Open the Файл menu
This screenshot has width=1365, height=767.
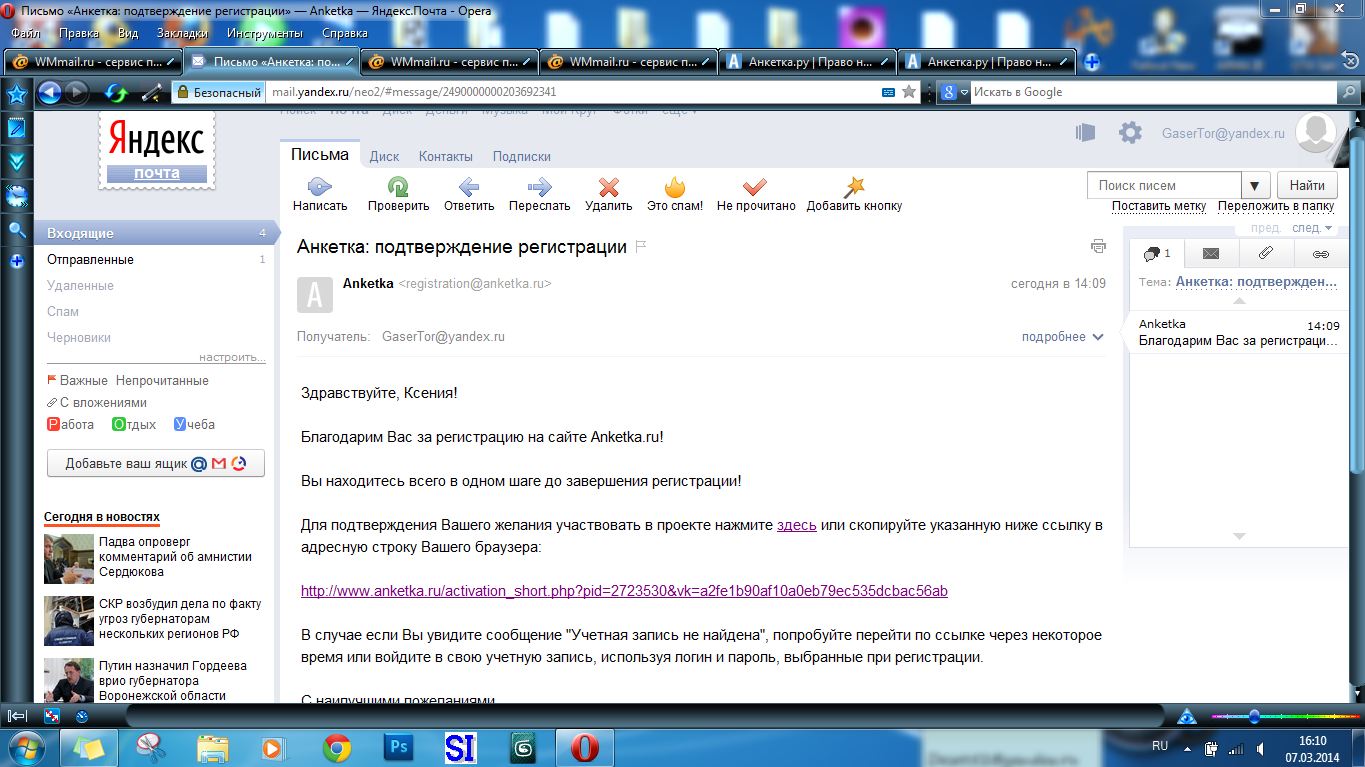tap(25, 32)
